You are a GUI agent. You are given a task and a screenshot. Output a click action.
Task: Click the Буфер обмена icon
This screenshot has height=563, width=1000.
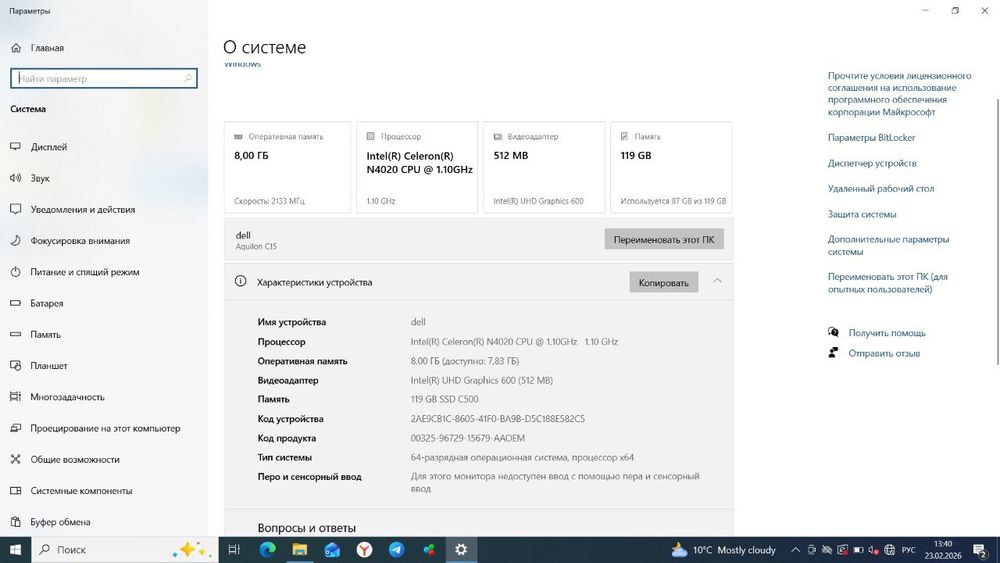click(16, 522)
